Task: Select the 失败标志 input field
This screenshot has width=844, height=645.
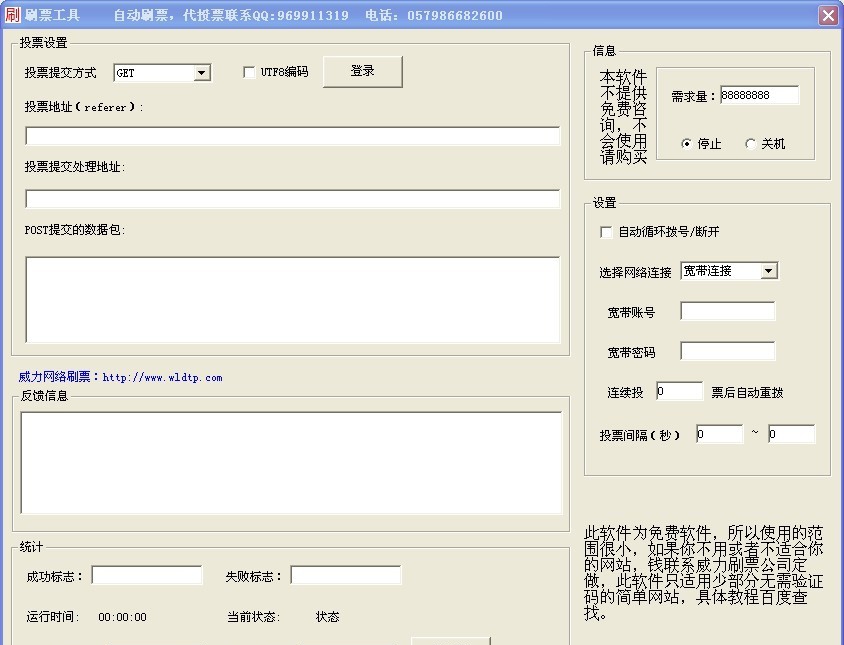Action: click(x=345, y=575)
